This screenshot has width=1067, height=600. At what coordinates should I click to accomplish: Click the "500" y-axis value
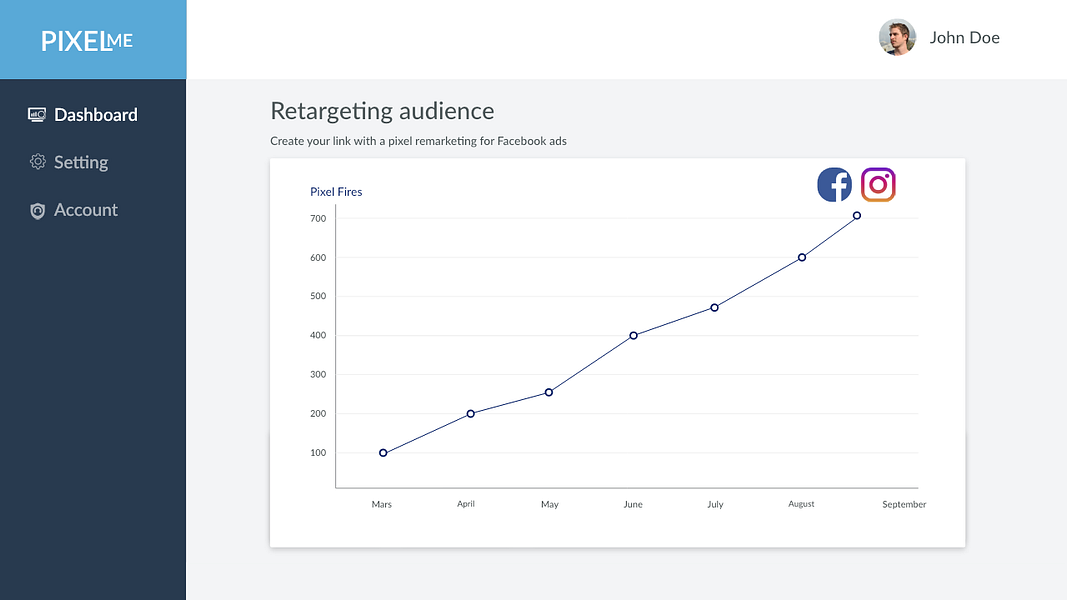click(x=318, y=296)
